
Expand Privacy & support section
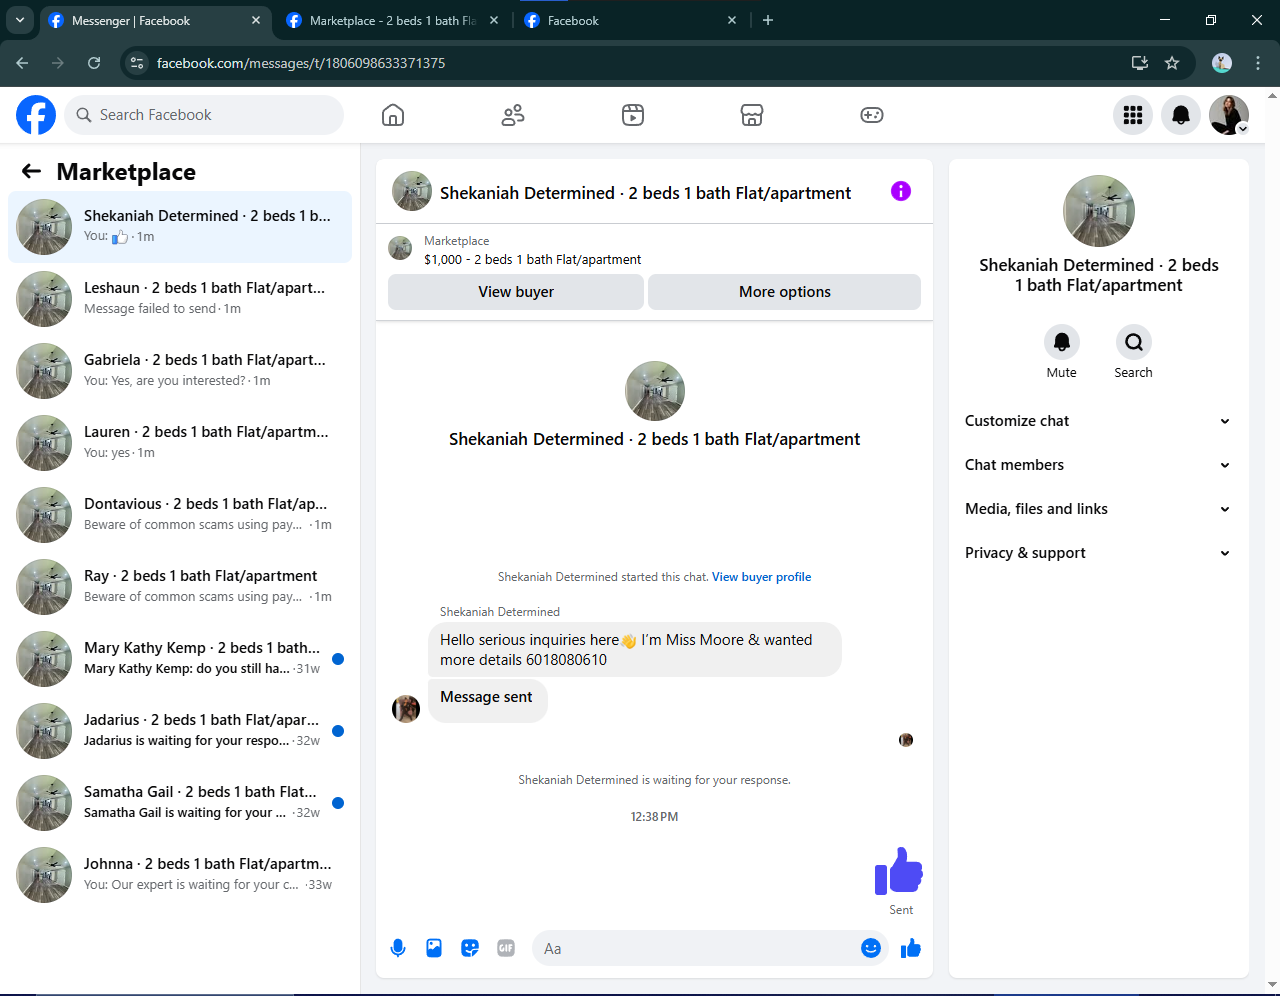point(1098,553)
